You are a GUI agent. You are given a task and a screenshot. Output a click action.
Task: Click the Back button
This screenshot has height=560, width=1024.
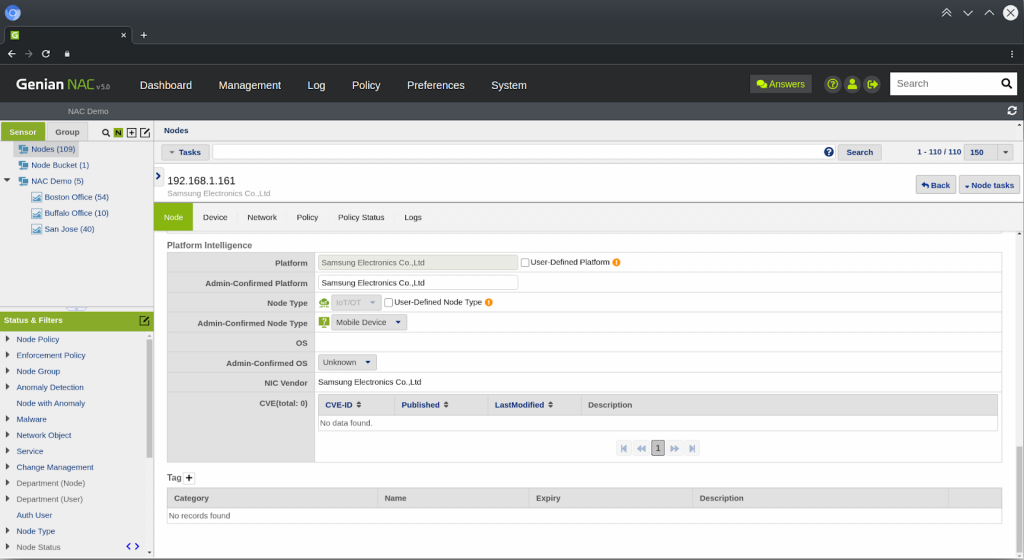click(x=935, y=185)
